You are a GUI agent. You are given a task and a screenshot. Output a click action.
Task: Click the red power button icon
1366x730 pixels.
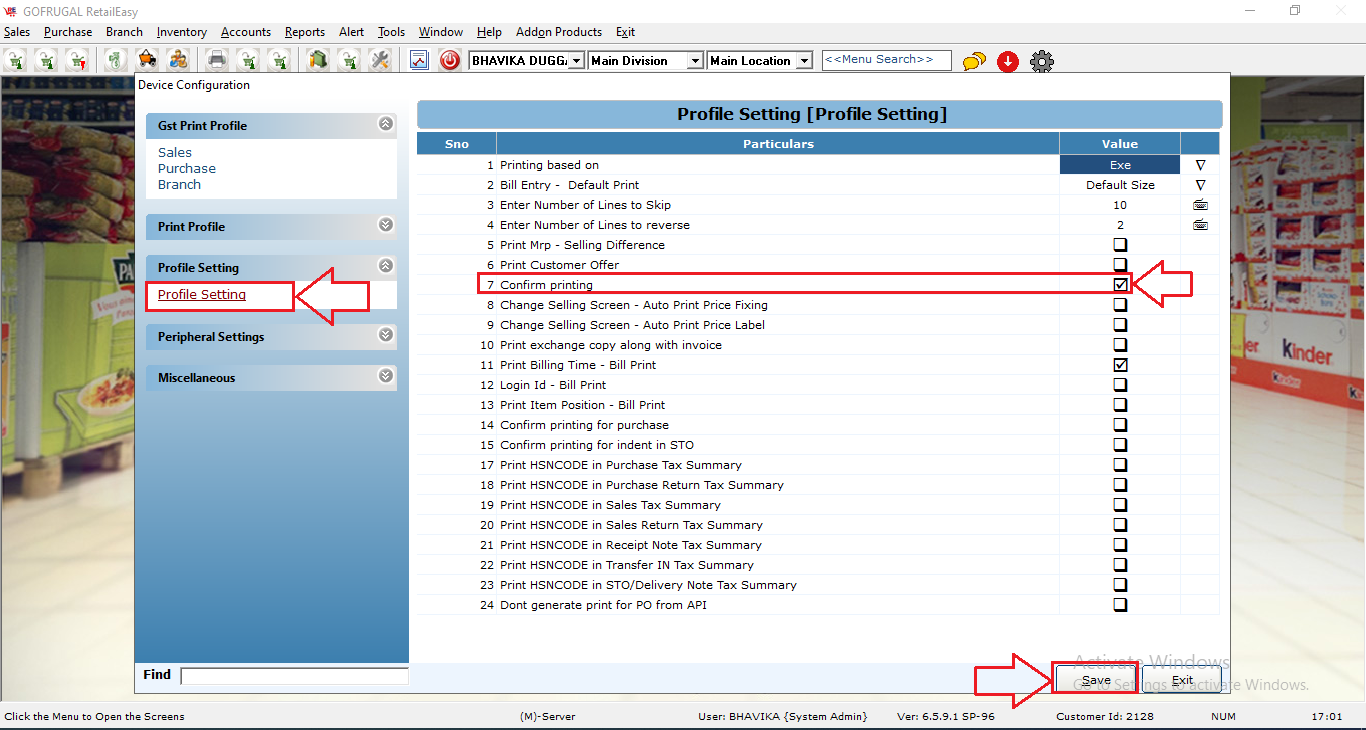(450, 60)
